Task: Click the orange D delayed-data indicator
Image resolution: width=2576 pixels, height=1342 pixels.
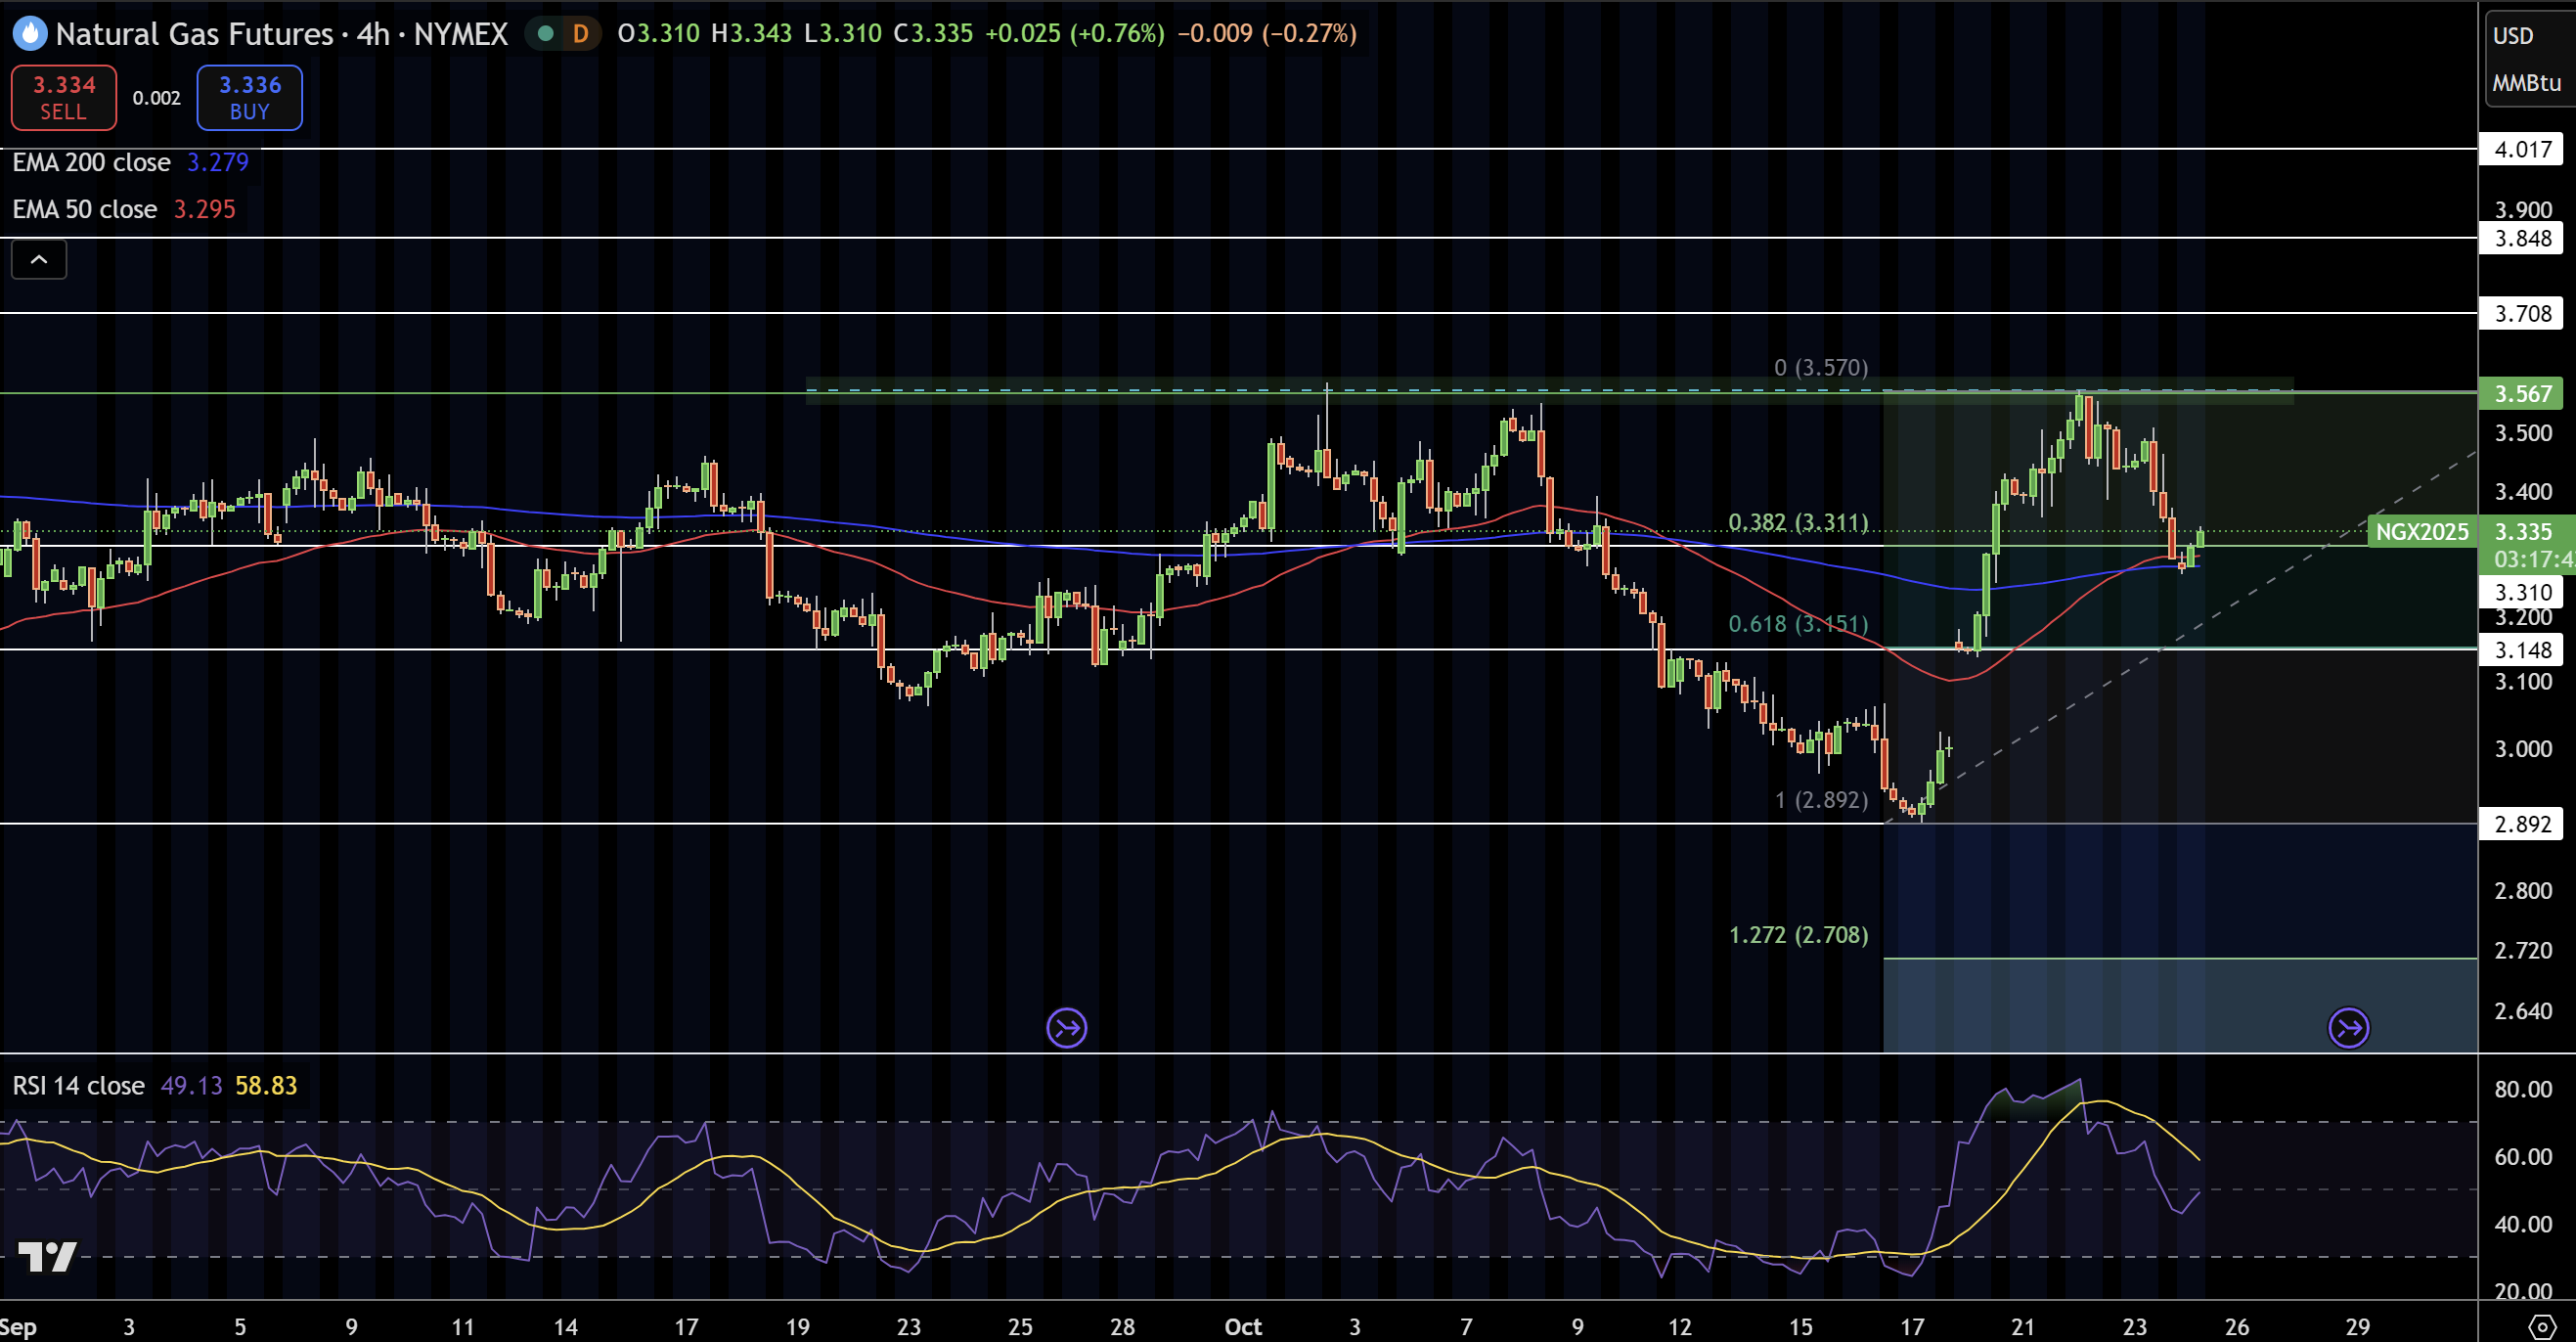Action: [x=580, y=33]
